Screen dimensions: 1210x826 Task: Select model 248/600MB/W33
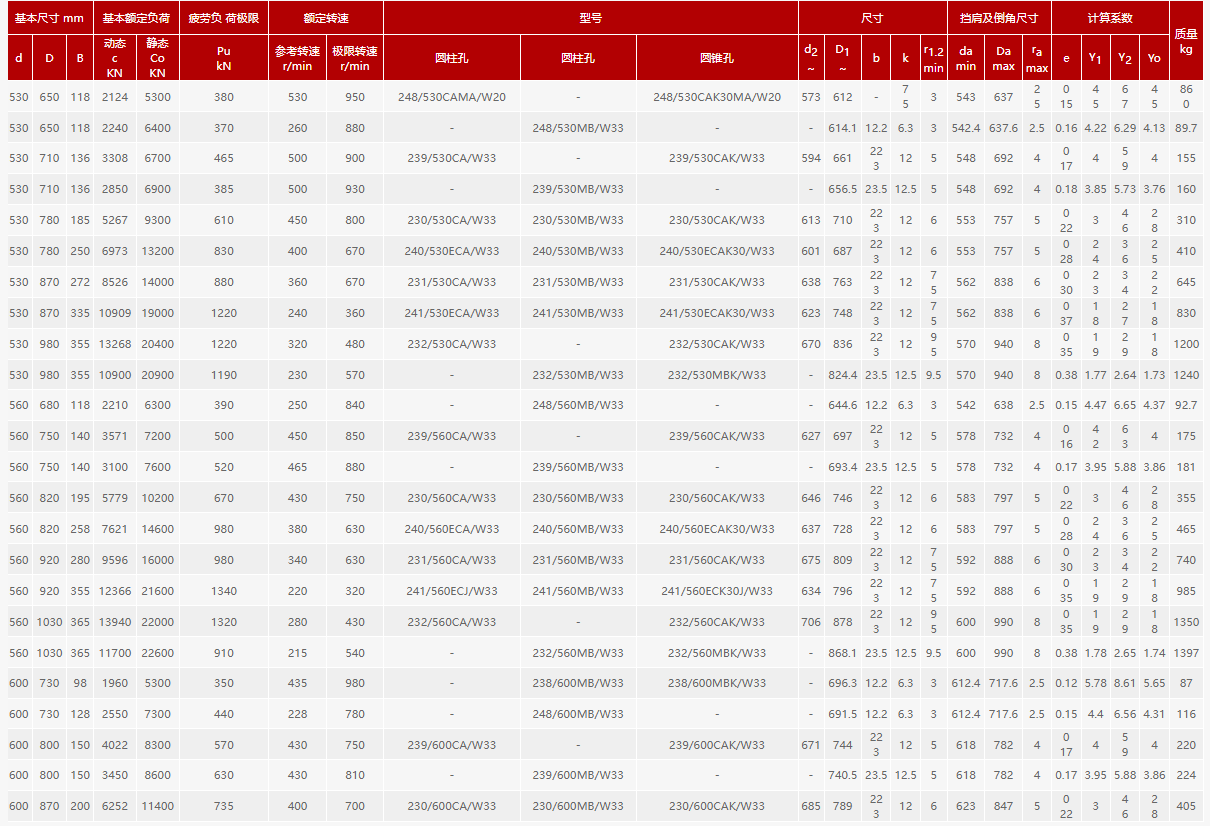(x=577, y=714)
